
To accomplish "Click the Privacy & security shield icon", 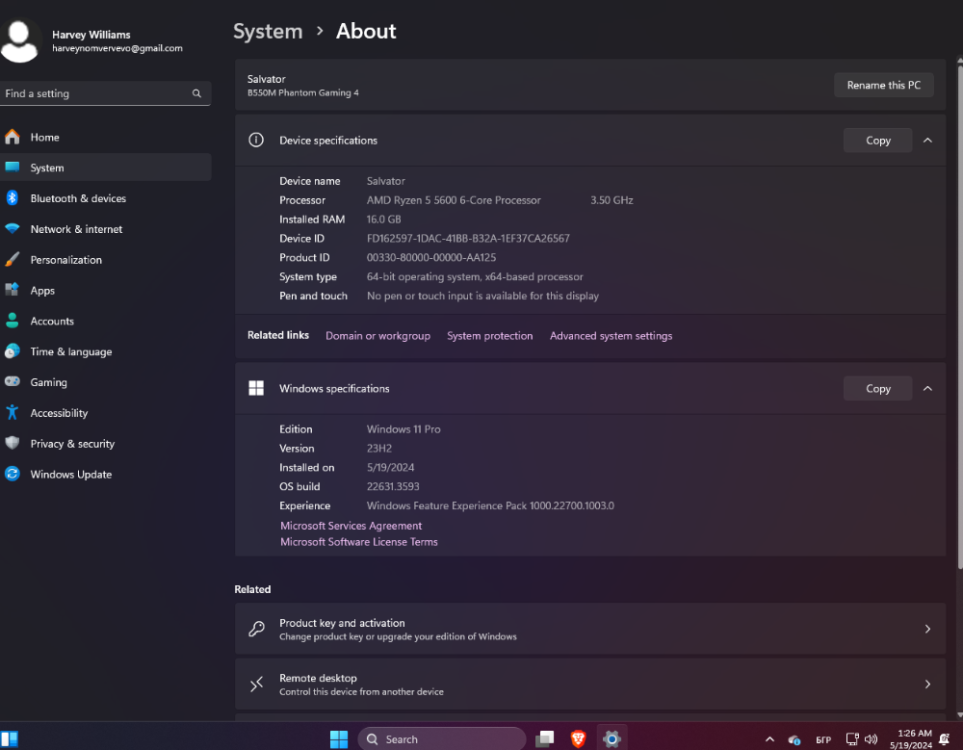I will [x=12, y=443].
